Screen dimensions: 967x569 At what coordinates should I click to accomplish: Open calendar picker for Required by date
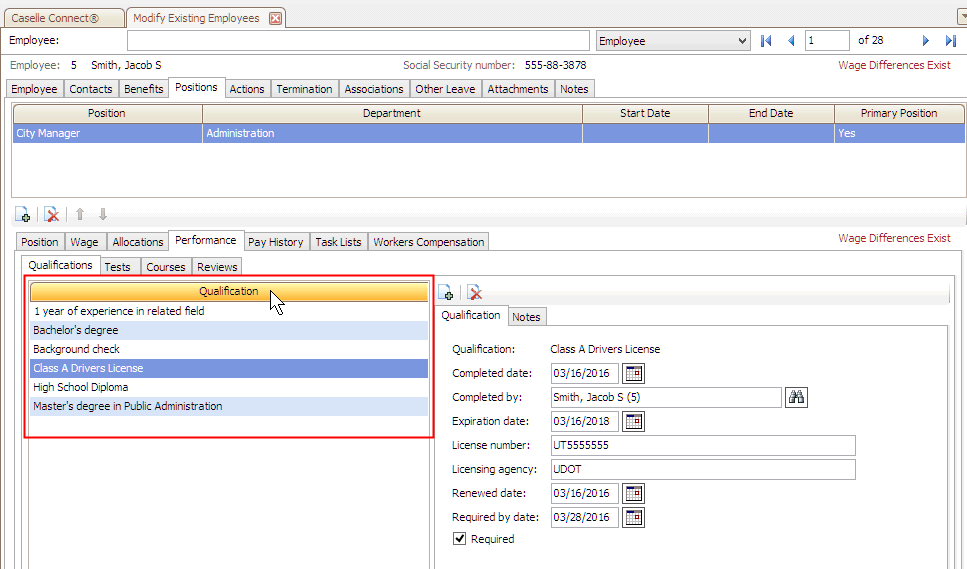point(633,518)
